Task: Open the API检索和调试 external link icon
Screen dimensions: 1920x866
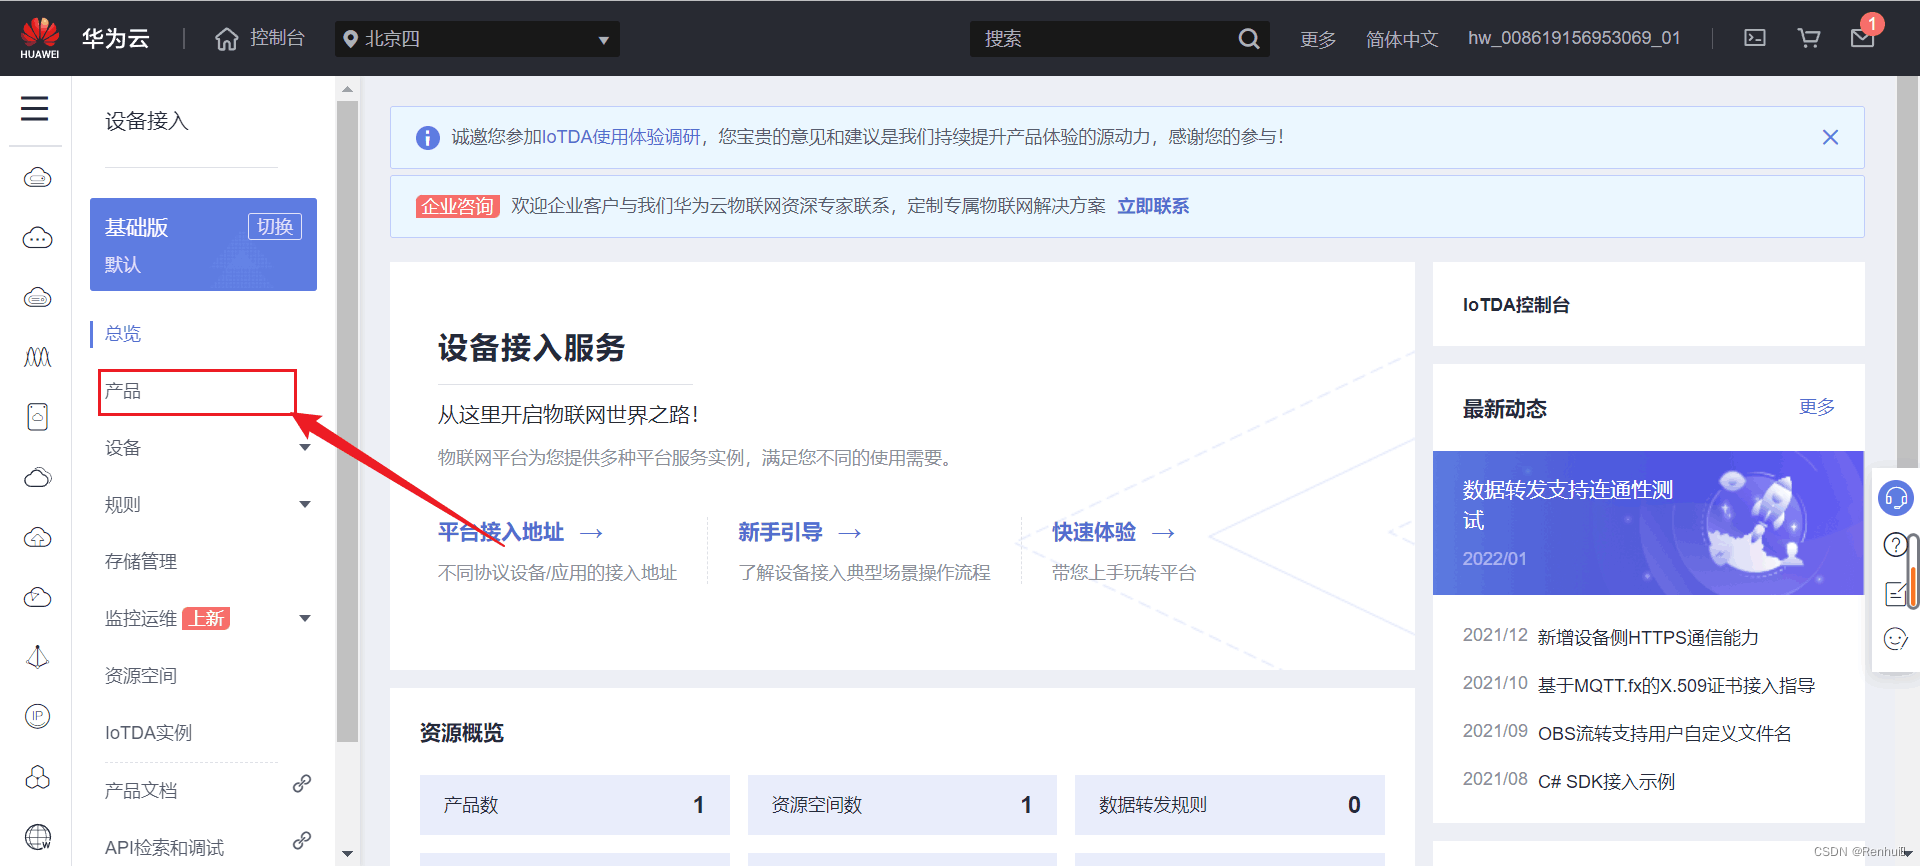Action: (x=301, y=841)
